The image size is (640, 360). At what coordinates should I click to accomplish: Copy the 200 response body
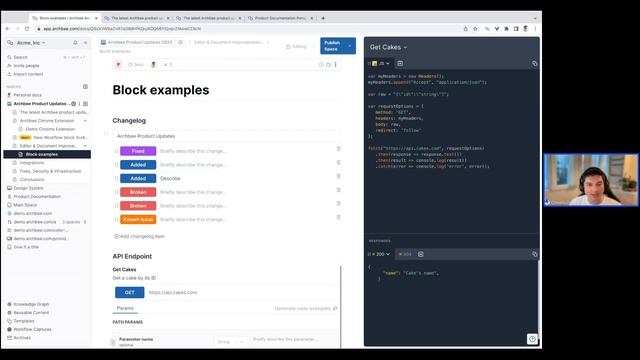pyautogui.click(x=534, y=254)
